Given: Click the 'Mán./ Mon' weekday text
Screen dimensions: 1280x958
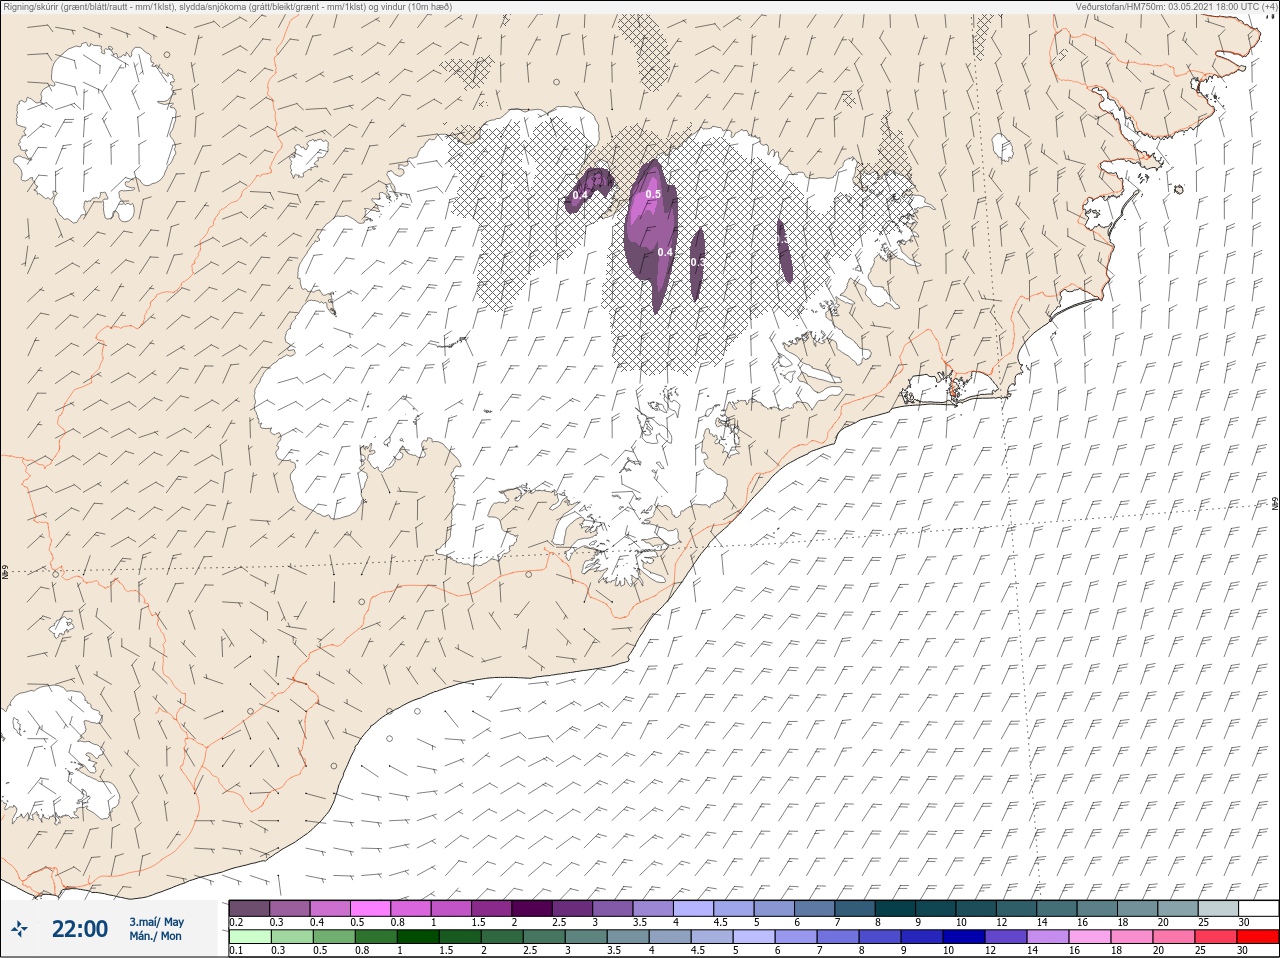Looking at the screenshot, I should [155, 936].
